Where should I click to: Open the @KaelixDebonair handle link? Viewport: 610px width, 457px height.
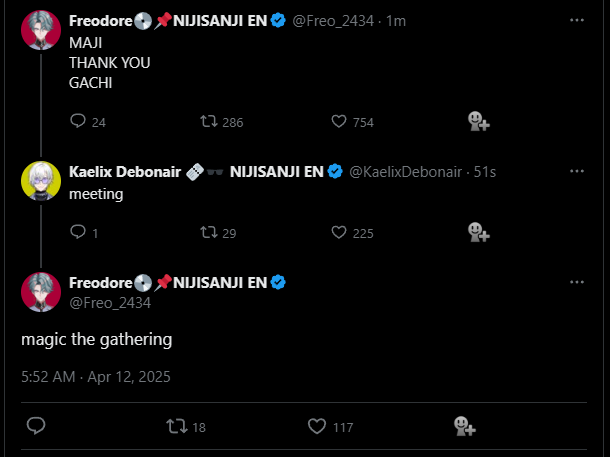[x=405, y=172]
